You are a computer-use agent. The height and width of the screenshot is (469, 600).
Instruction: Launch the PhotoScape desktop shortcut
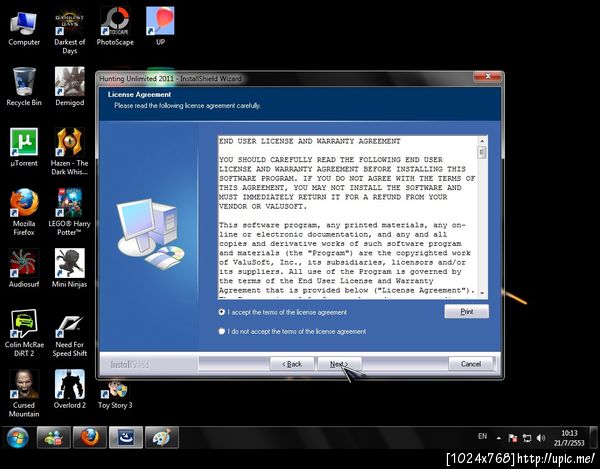[x=115, y=27]
